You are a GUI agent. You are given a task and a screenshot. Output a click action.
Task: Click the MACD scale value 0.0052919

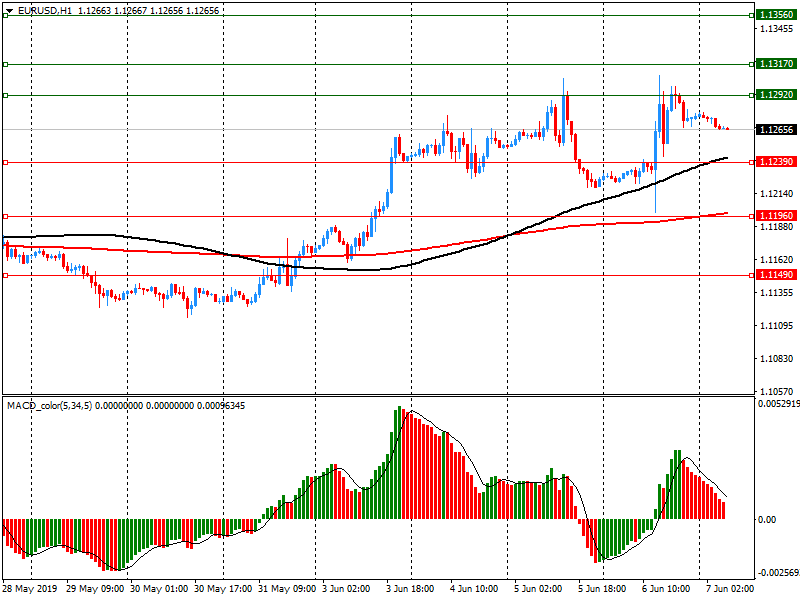779,404
